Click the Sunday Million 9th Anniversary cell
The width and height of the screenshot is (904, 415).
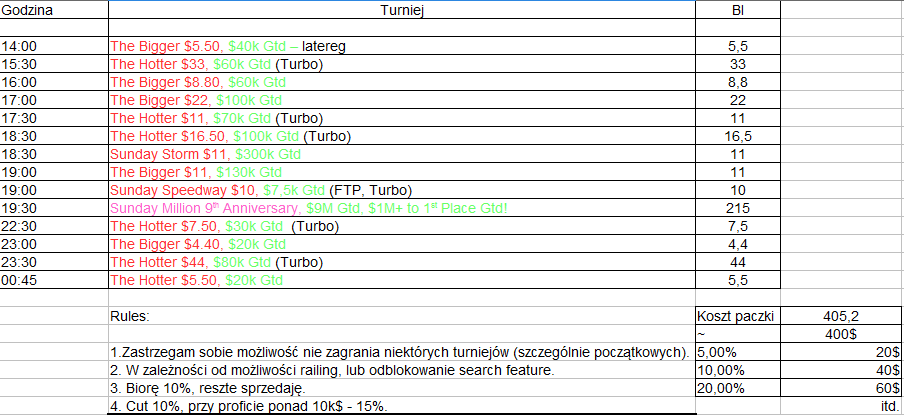(x=402, y=208)
